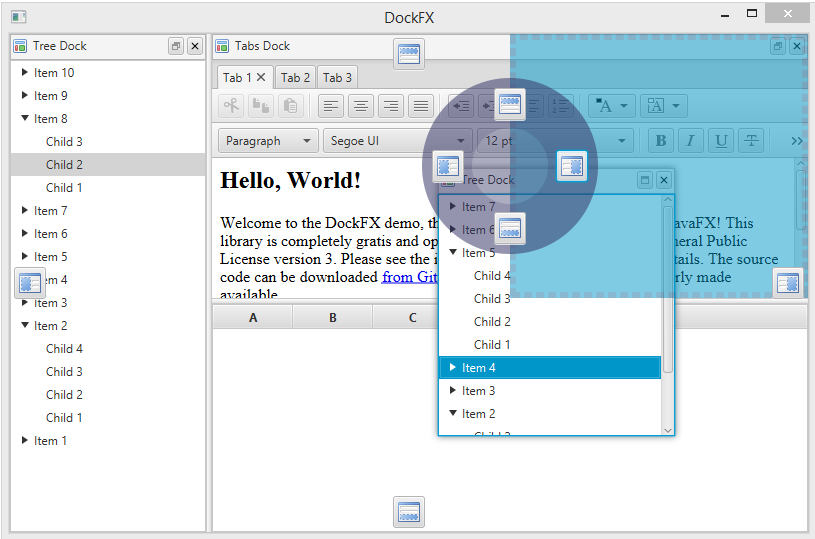Toggle Bold formatting button
The width and height of the screenshot is (815, 539).
coord(661,140)
